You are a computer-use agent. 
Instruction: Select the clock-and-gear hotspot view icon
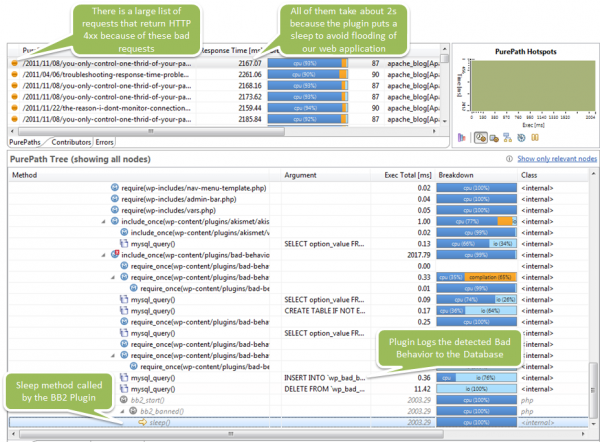pyautogui.click(x=481, y=137)
